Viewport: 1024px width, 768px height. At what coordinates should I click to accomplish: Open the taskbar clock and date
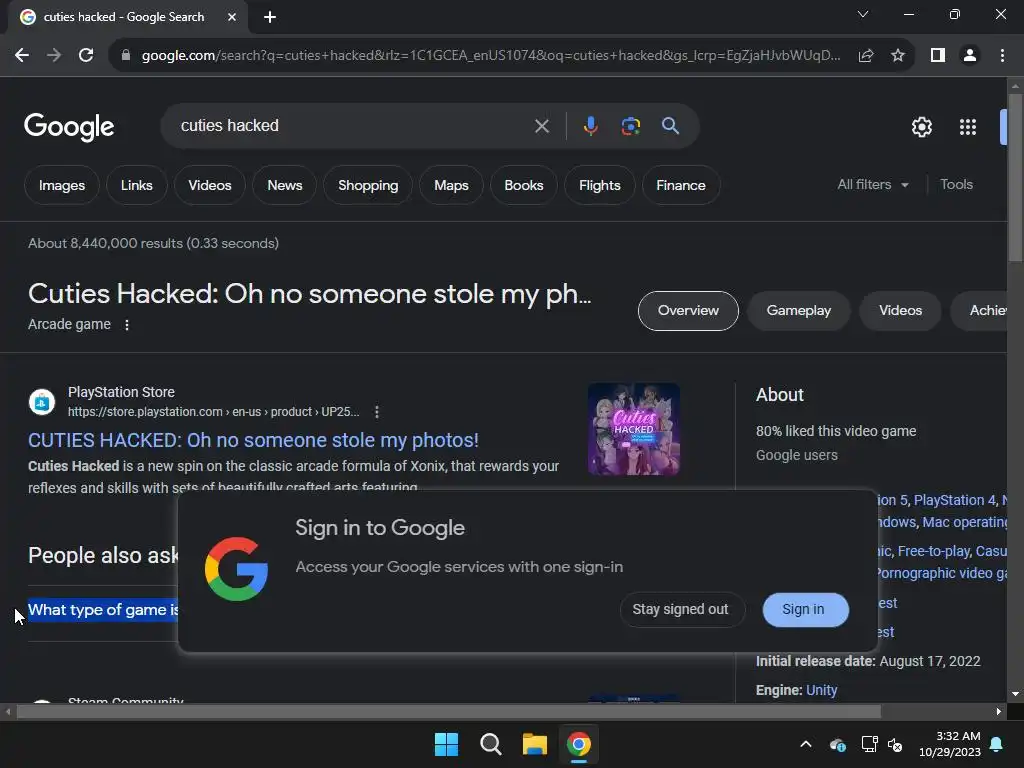[950, 744]
